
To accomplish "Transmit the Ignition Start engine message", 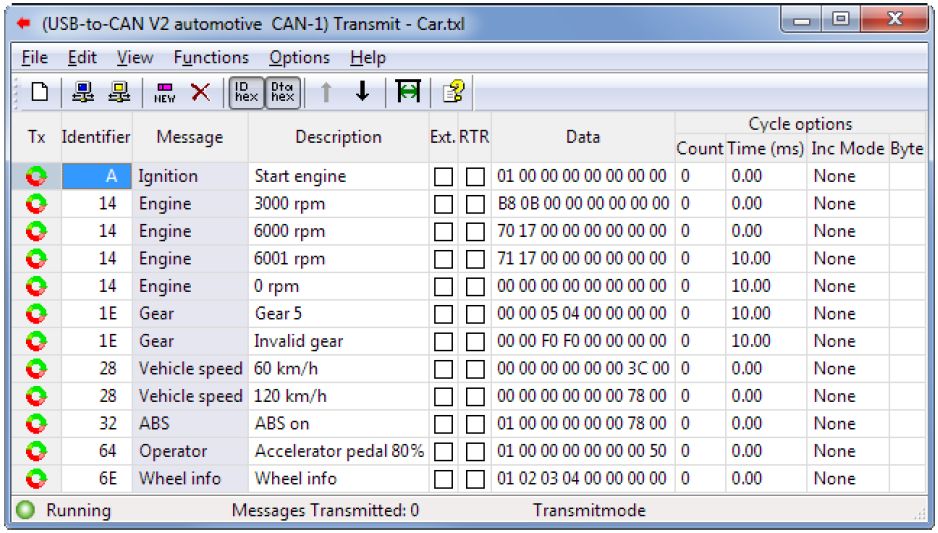I will (36, 176).
